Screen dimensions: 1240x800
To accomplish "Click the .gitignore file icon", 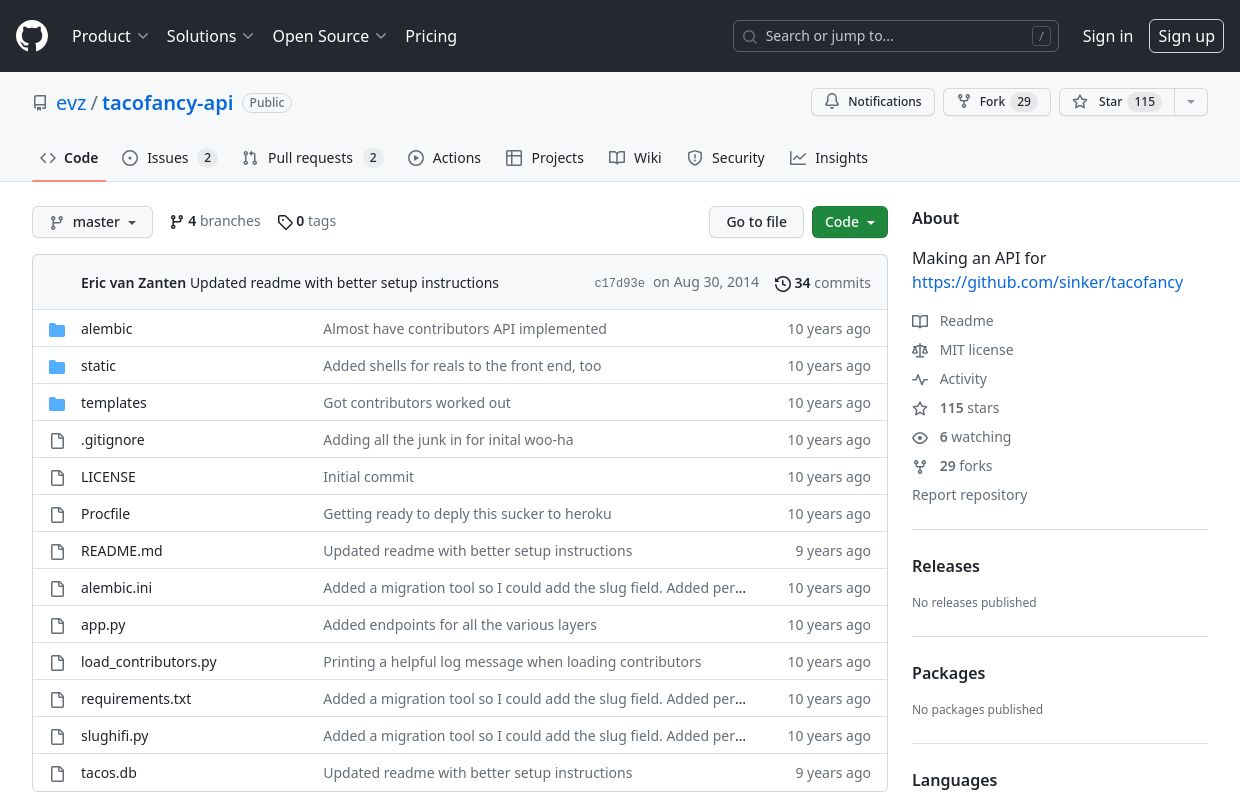I will click(x=57, y=440).
